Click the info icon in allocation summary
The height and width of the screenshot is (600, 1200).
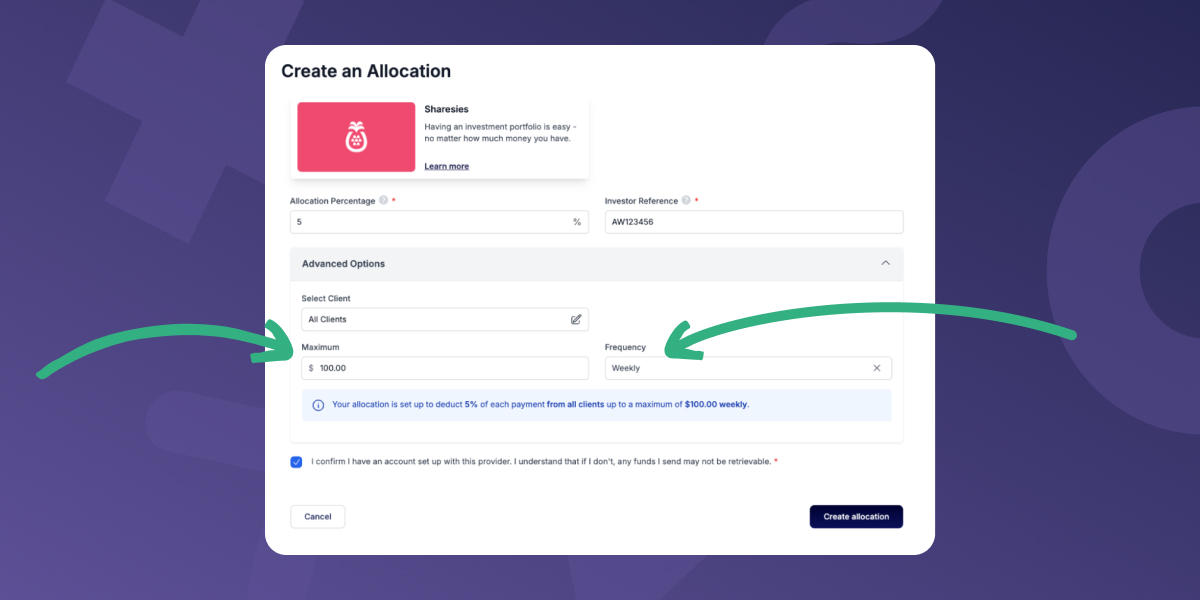coord(318,405)
